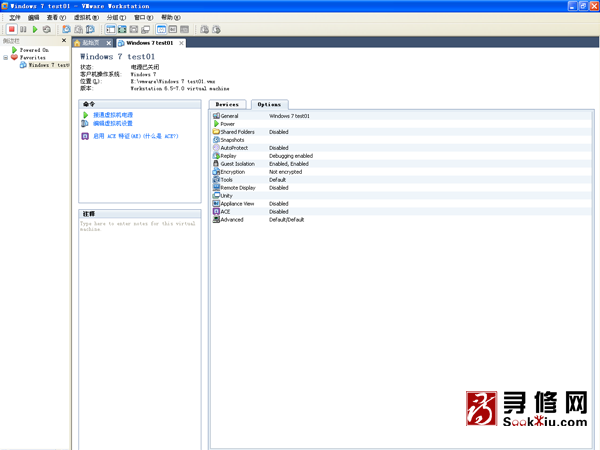Click the AutoProtect option icon
600x450 pixels.
click(216, 148)
